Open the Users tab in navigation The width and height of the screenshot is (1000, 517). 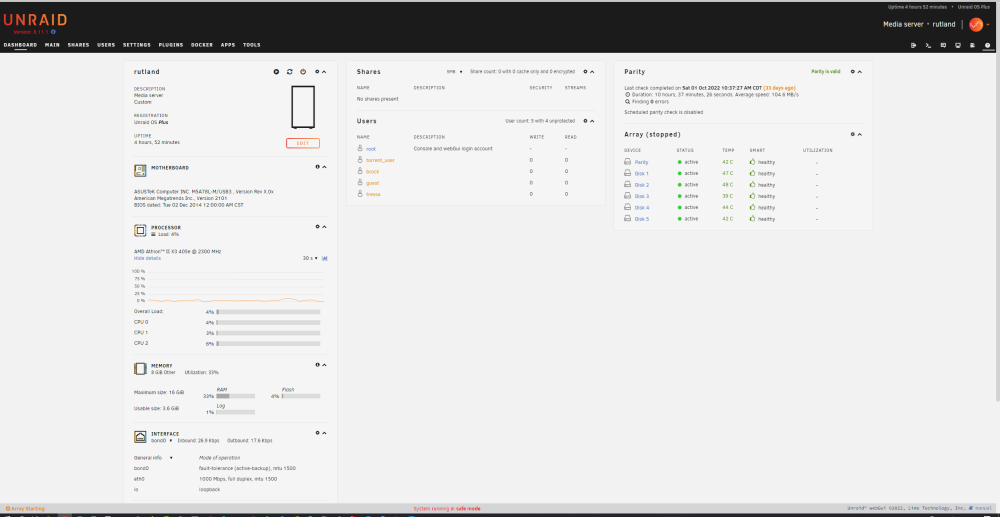106,45
